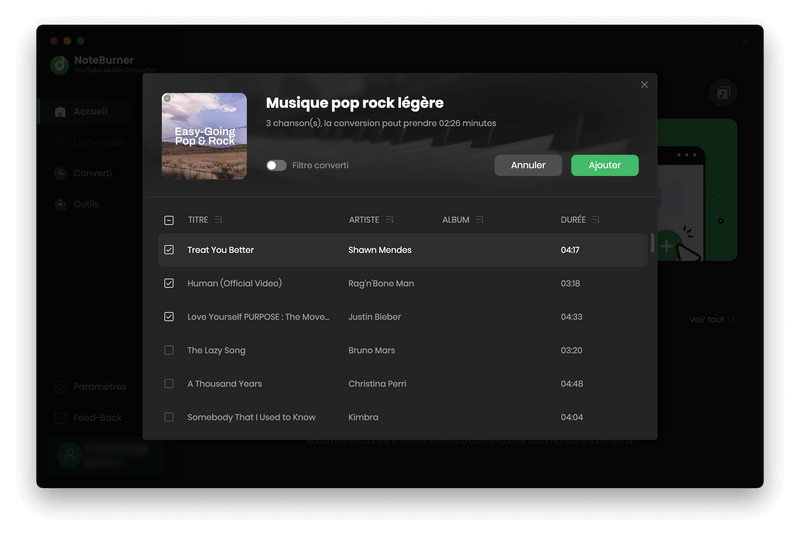Open Accueil in the sidebar
The image size is (800, 536).
pyautogui.click(x=83, y=111)
